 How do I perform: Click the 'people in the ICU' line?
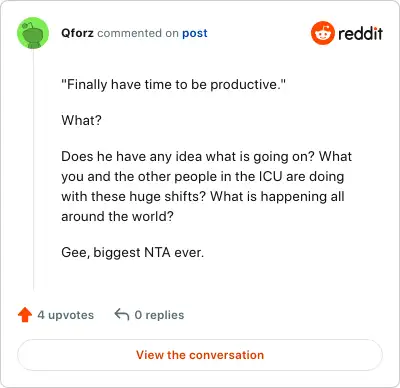click(x=203, y=176)
